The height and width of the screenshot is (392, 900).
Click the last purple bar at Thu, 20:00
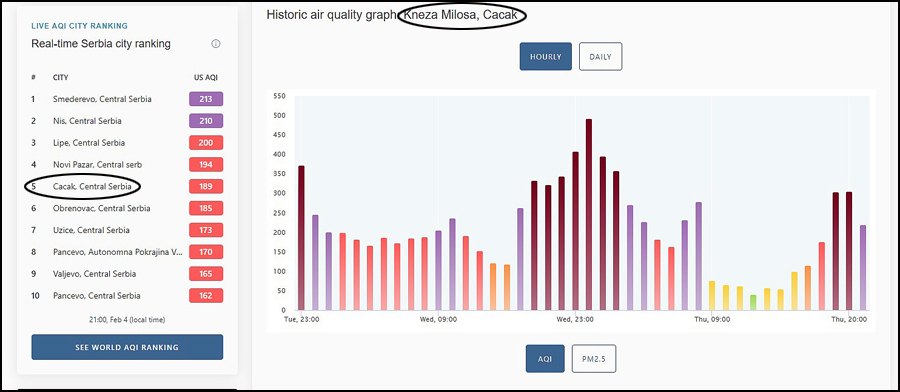[863, 268]
